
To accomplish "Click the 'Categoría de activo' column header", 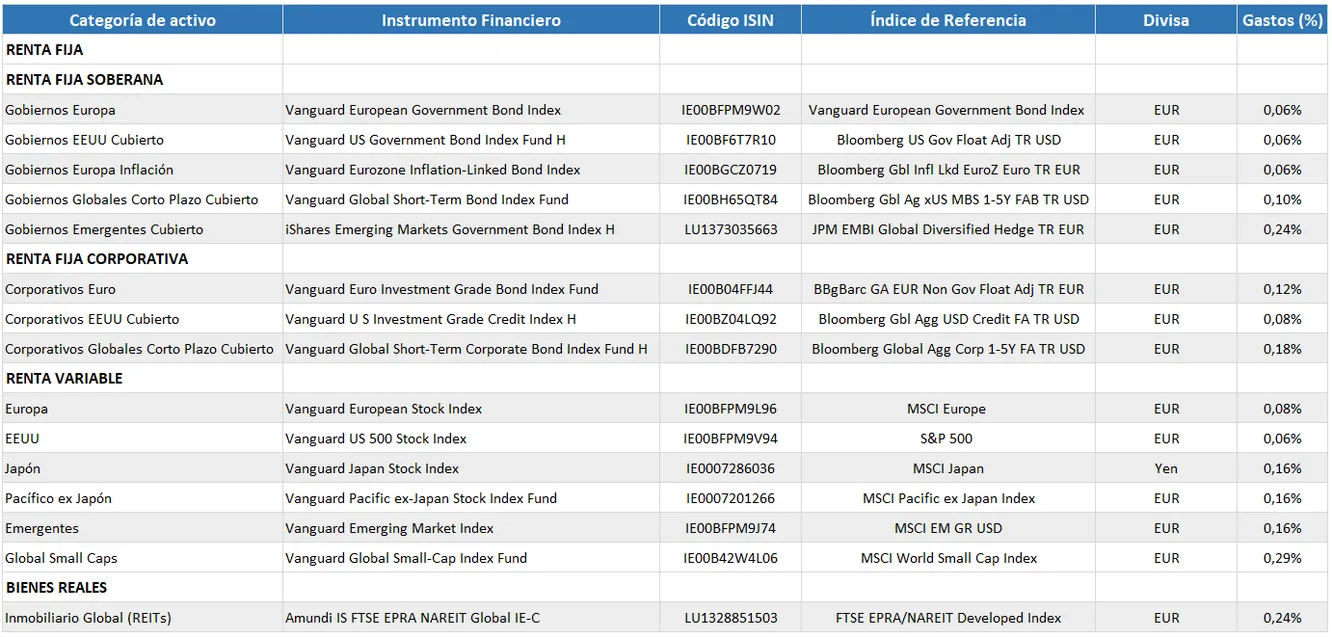I will click(143, 20).
